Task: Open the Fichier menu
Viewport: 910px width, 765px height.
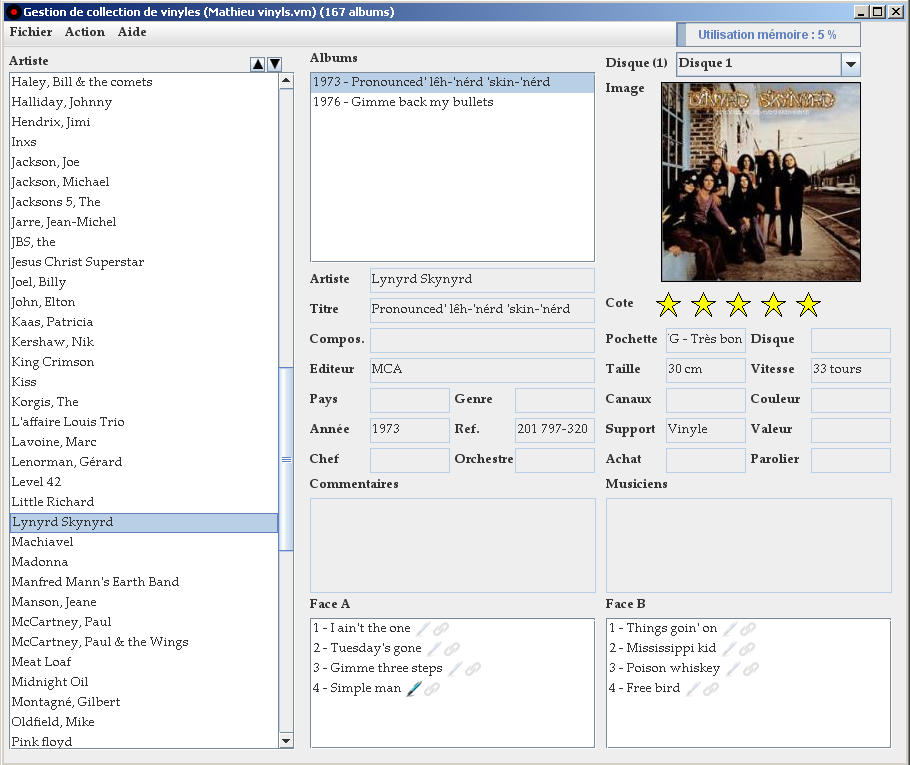Action: pos(31,32)
